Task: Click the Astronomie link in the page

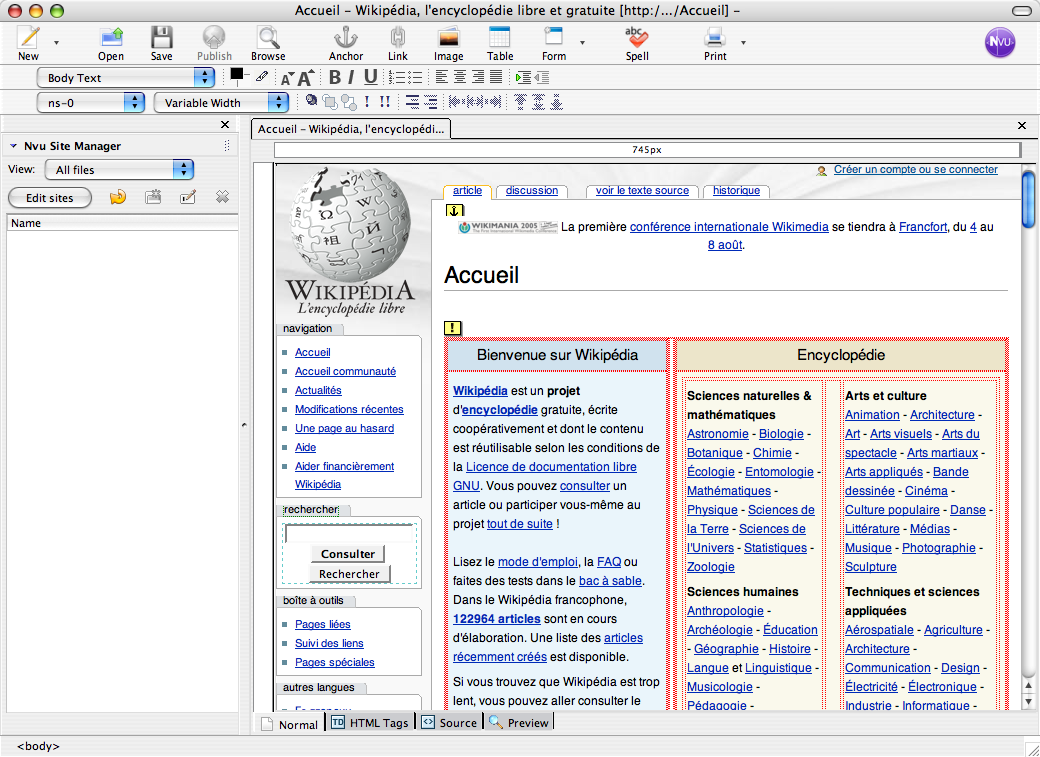Action: point(717,434)
